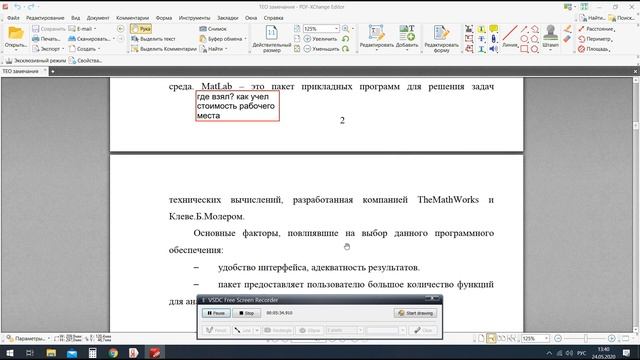Select the arrow drawing tool
This screenshot has height=360, width=640.
[x=524, y=29]
